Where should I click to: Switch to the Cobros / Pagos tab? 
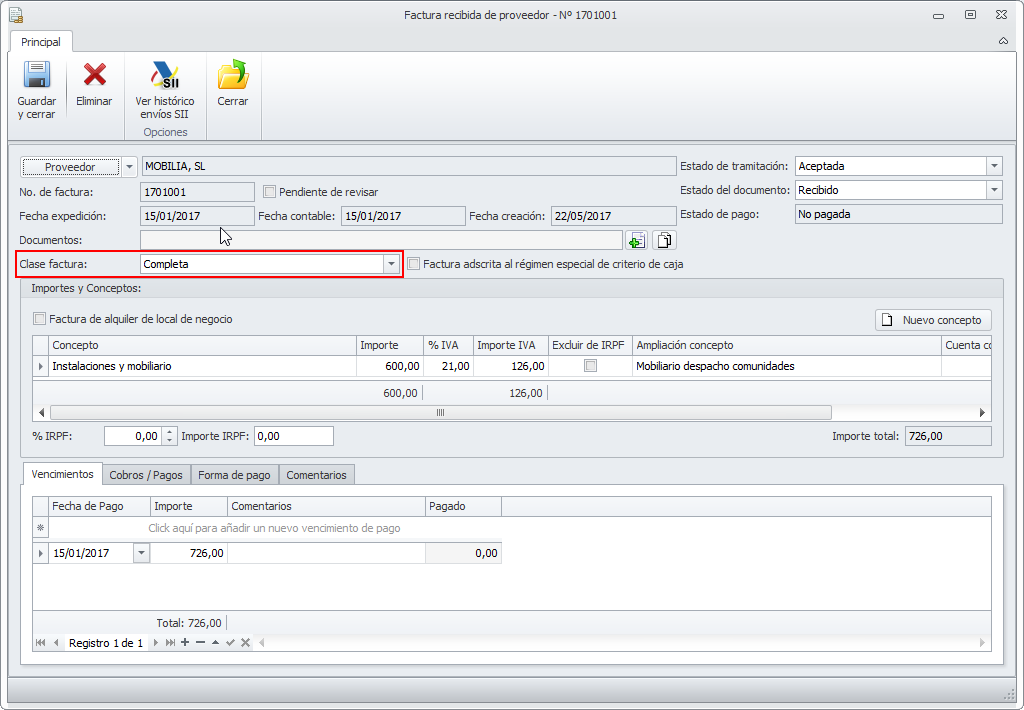[x=146, y=475]
